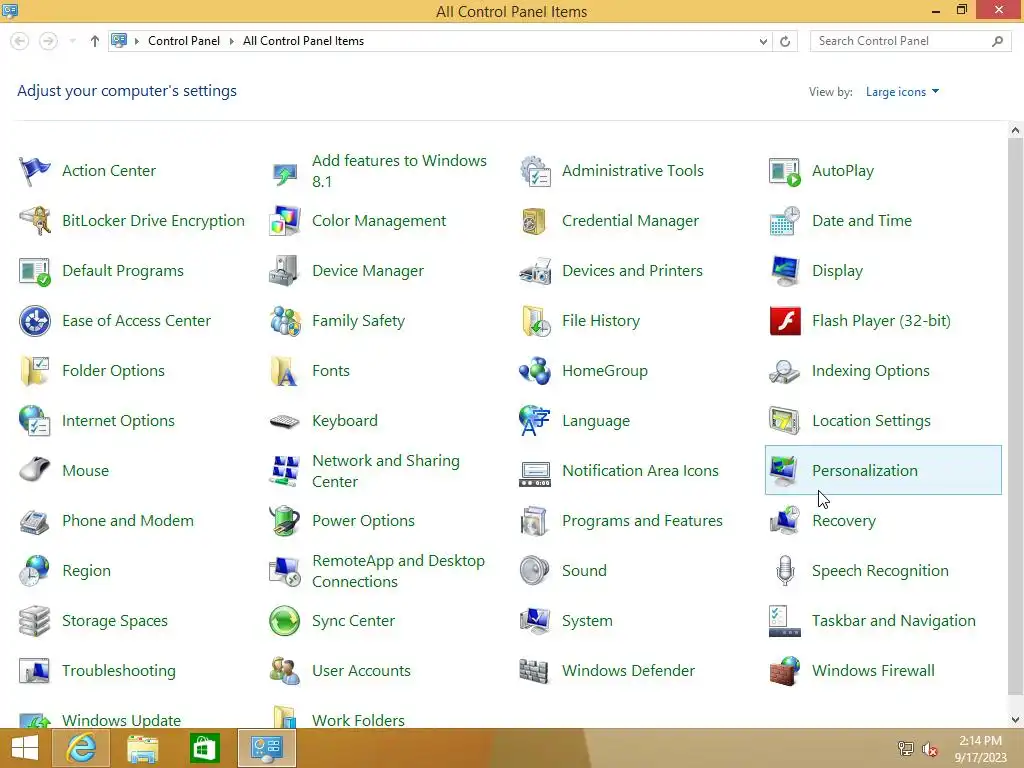Open the AutoPlay icon

[785, 171]
